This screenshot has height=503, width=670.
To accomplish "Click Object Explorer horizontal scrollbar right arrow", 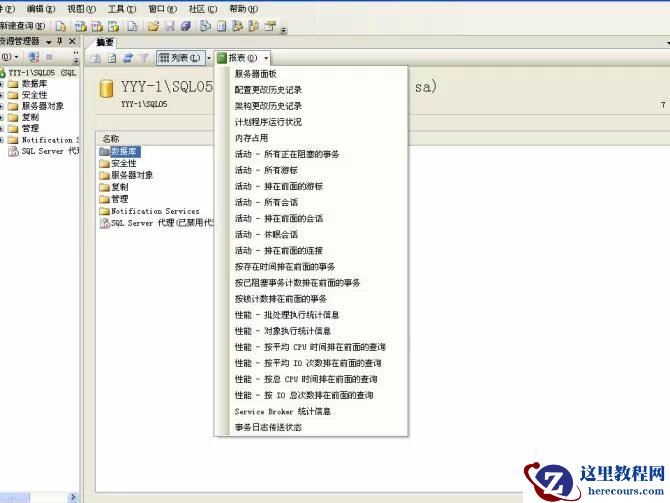I will point(73,497).
